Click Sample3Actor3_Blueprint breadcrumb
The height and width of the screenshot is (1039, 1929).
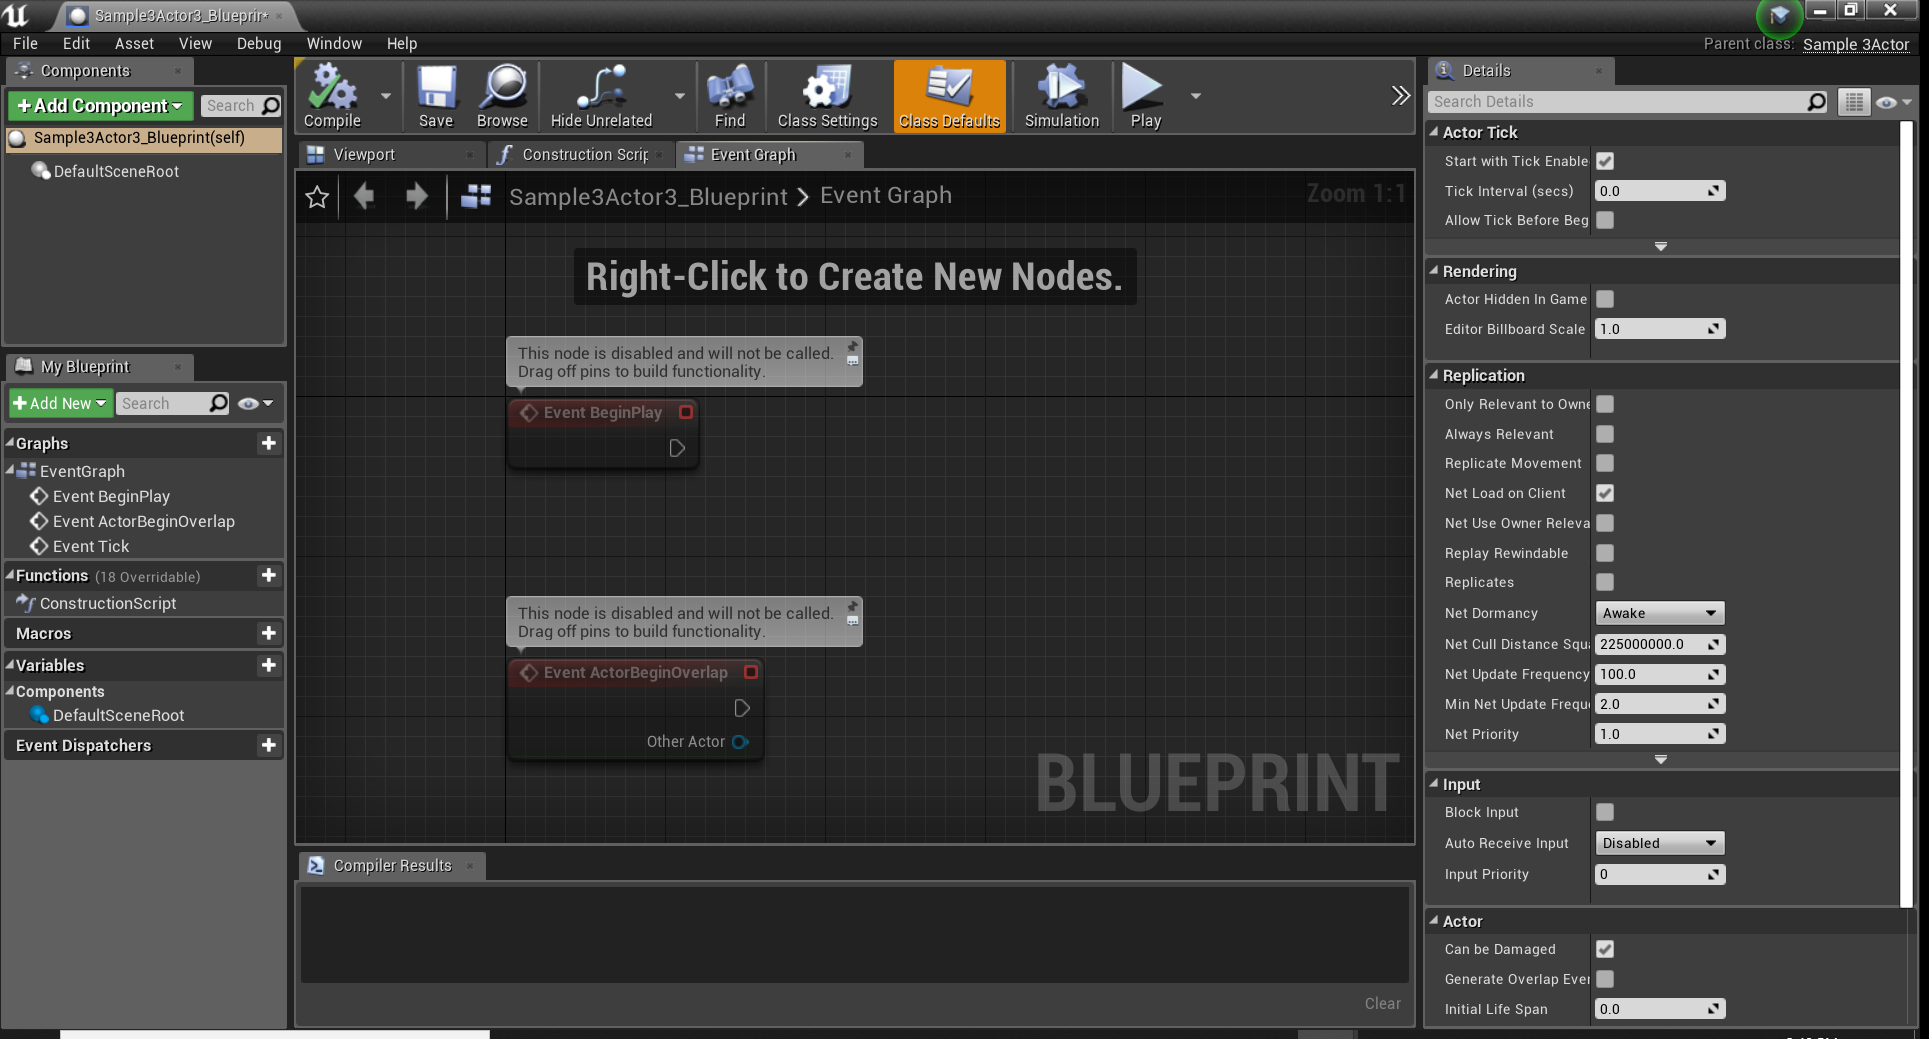[x=648, y=196]
